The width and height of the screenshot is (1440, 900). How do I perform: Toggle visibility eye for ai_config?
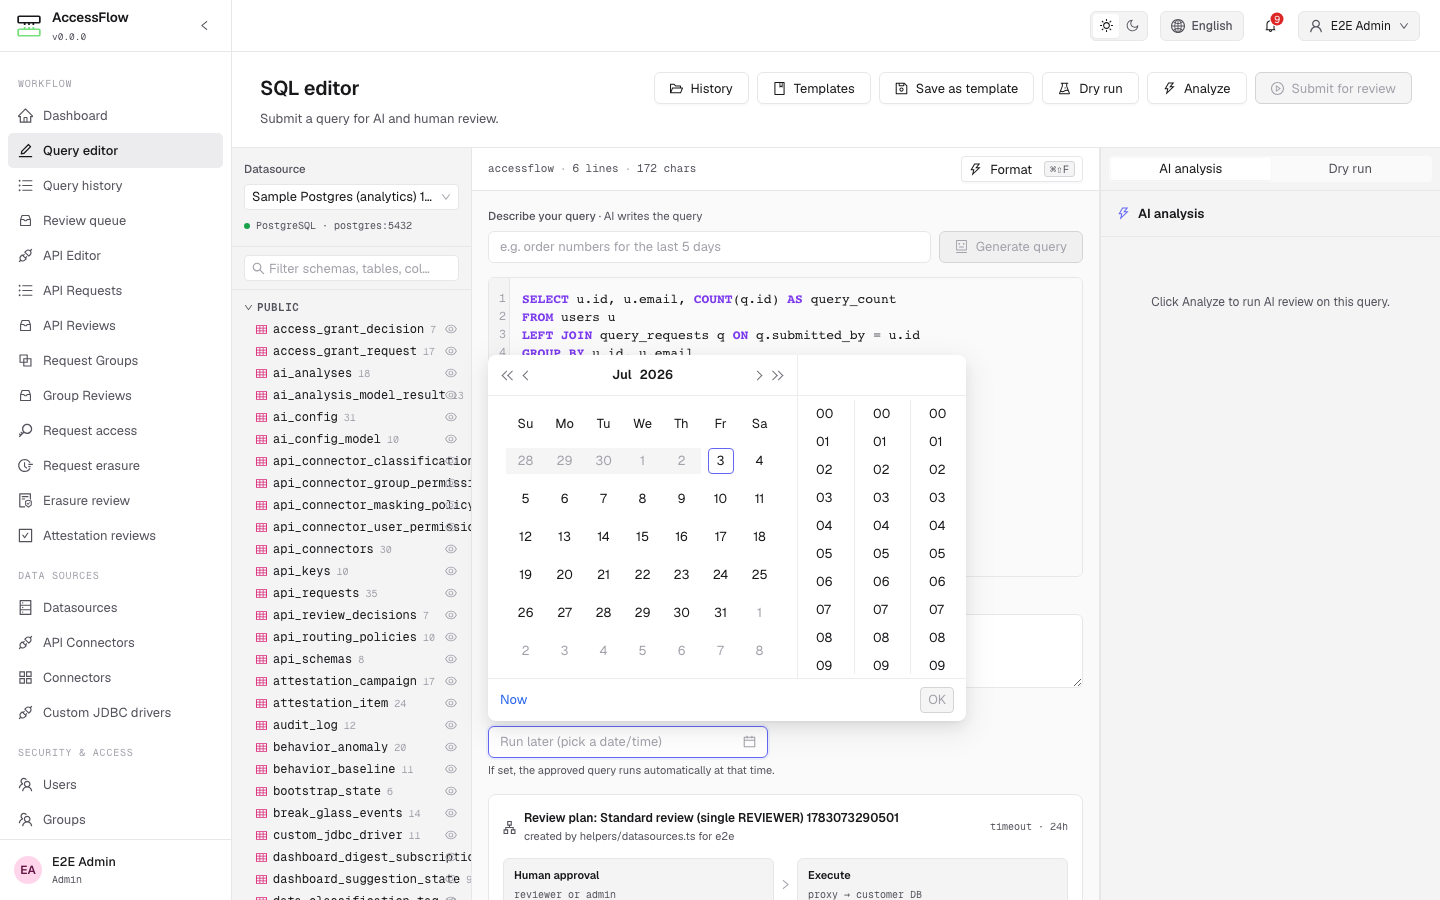tap(451, 417)
